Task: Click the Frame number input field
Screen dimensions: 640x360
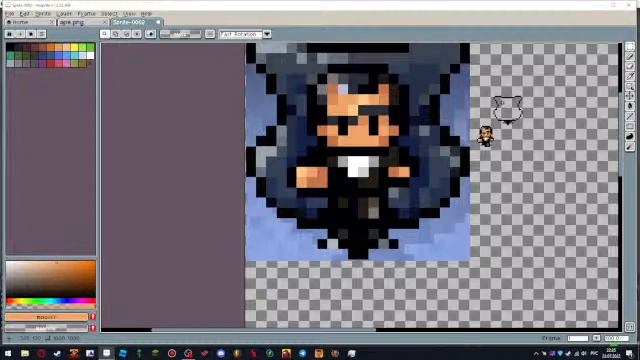Action: 578,338
